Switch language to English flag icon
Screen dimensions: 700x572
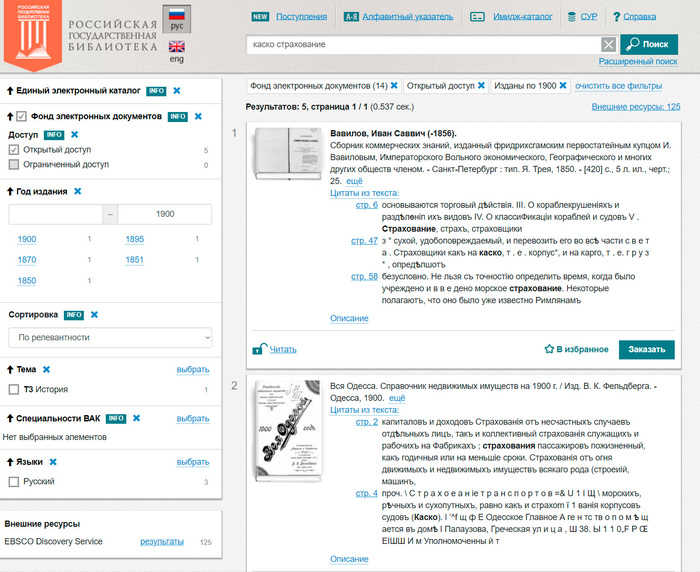click(x=177, y=46)
